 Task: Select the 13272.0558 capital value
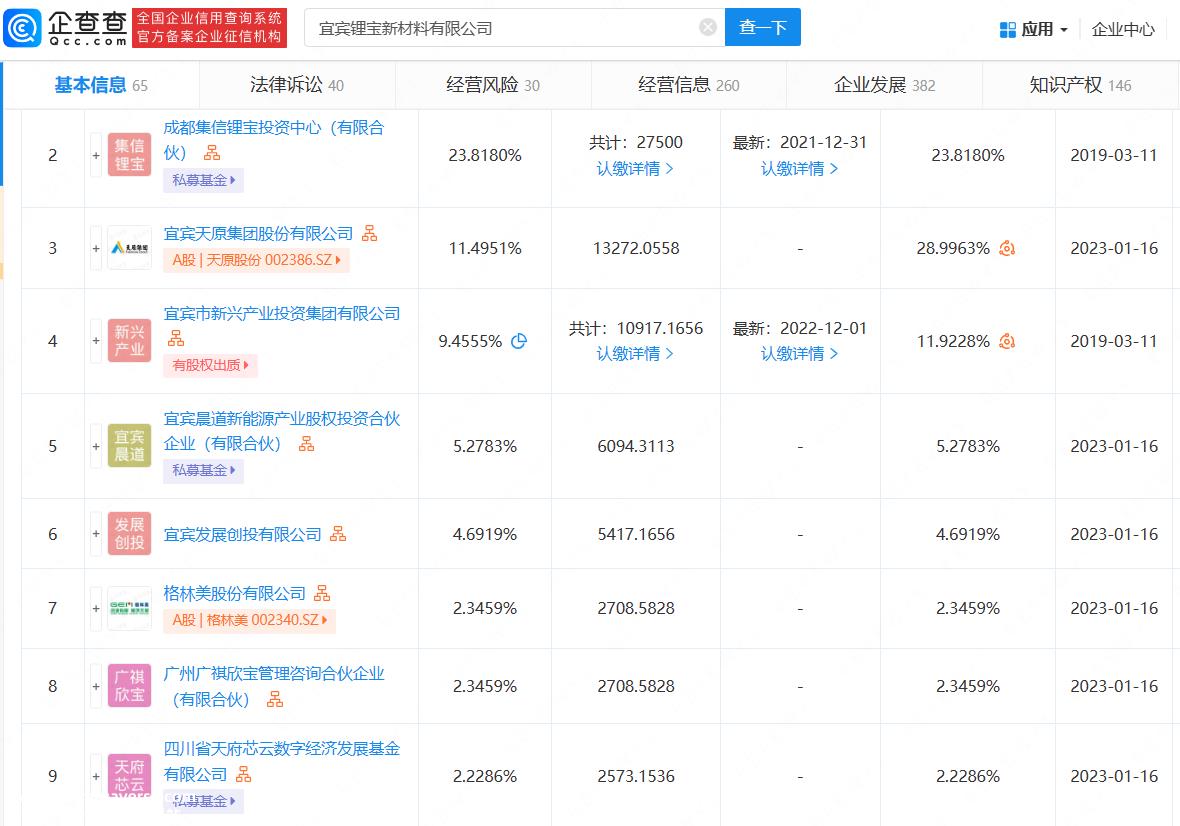(x=636, y=248)
